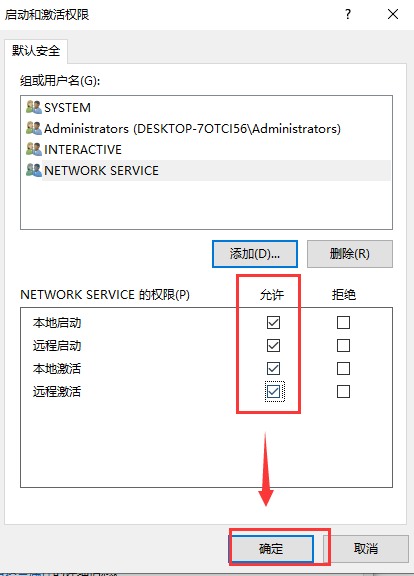Toggle 允许 checkbox for 远程启动
The height and width of the screenshot is (576, 414).
tap(273, 345)
